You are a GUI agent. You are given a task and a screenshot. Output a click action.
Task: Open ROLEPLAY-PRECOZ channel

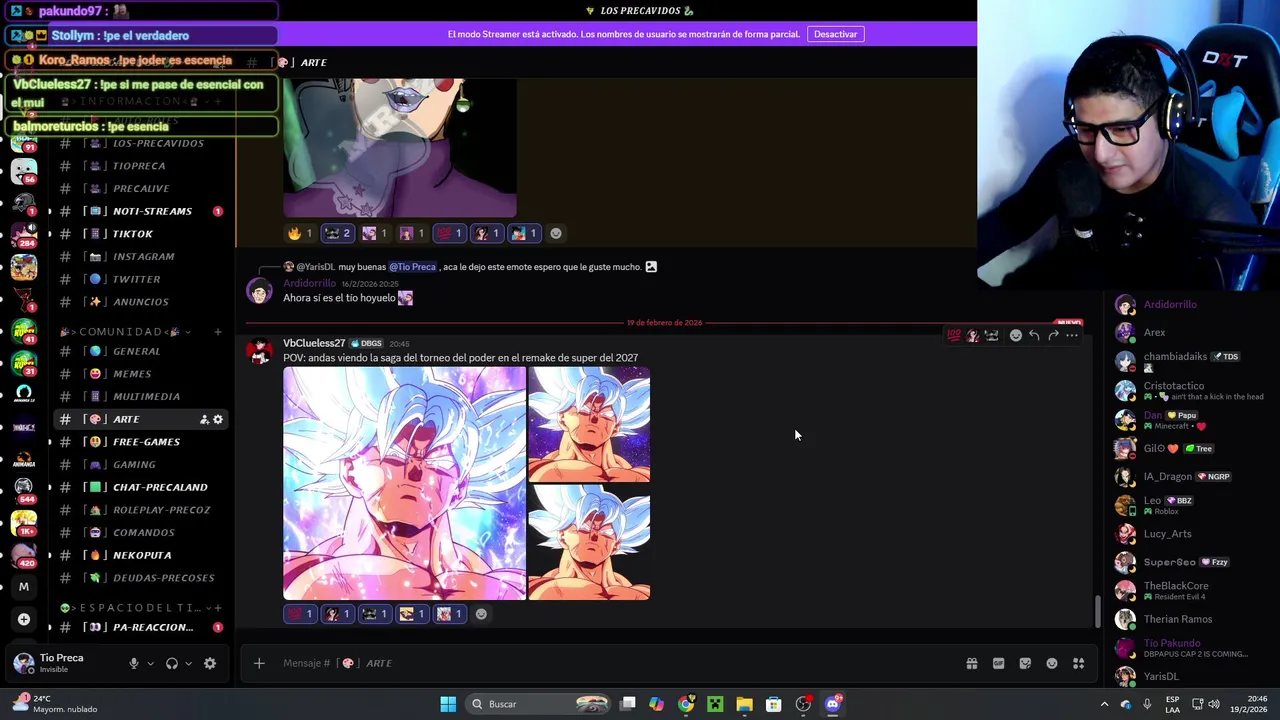click(x=142, y=510)
